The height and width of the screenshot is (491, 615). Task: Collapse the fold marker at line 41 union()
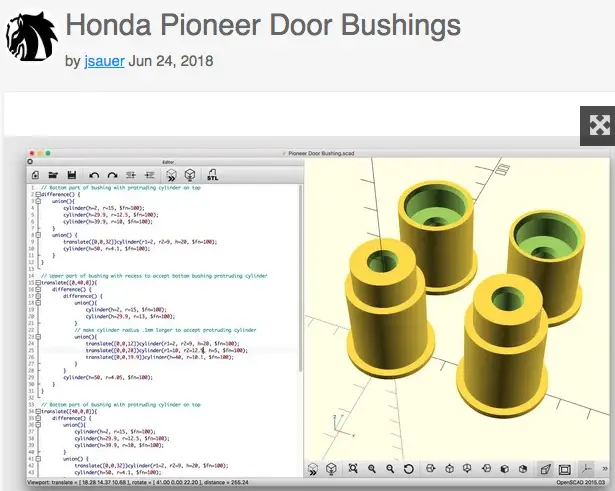click(x=38, y=459)
